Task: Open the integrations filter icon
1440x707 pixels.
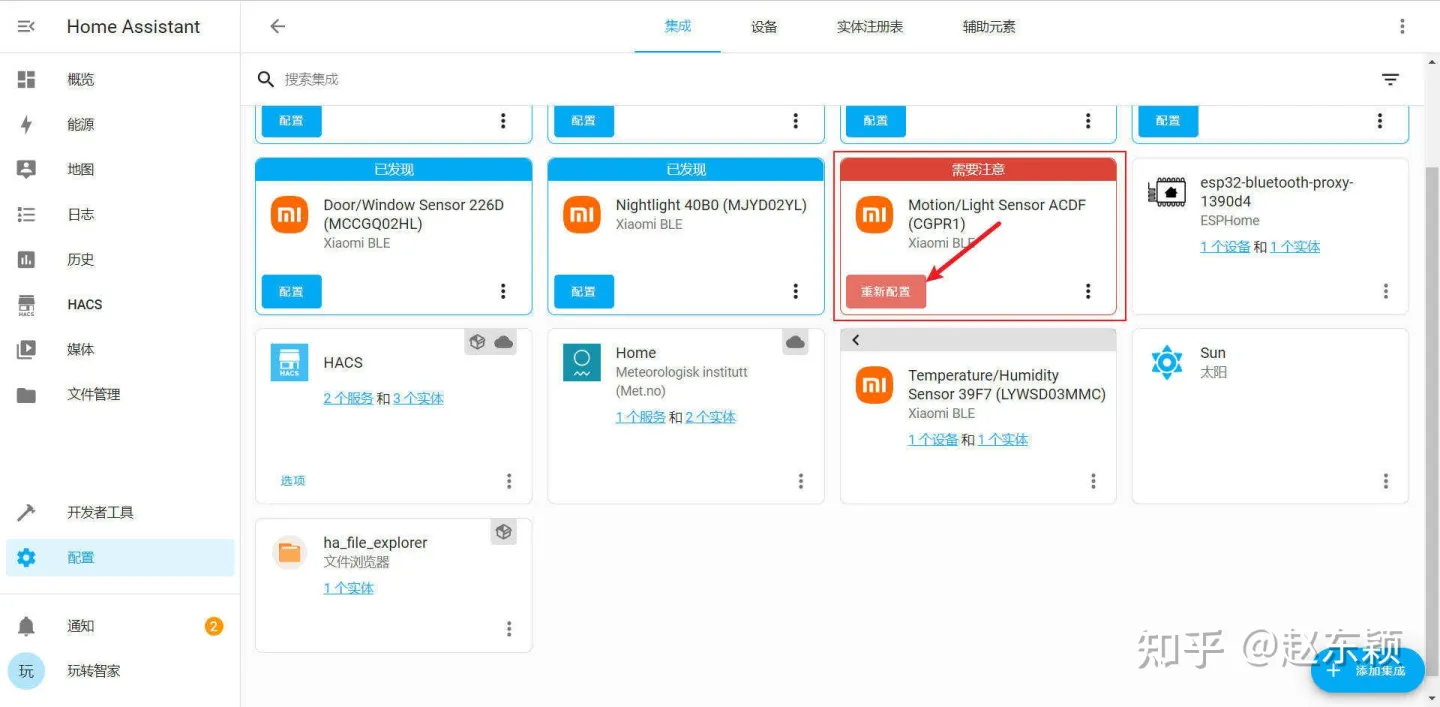Action: pyautogui.click(x=1390, y=80)
